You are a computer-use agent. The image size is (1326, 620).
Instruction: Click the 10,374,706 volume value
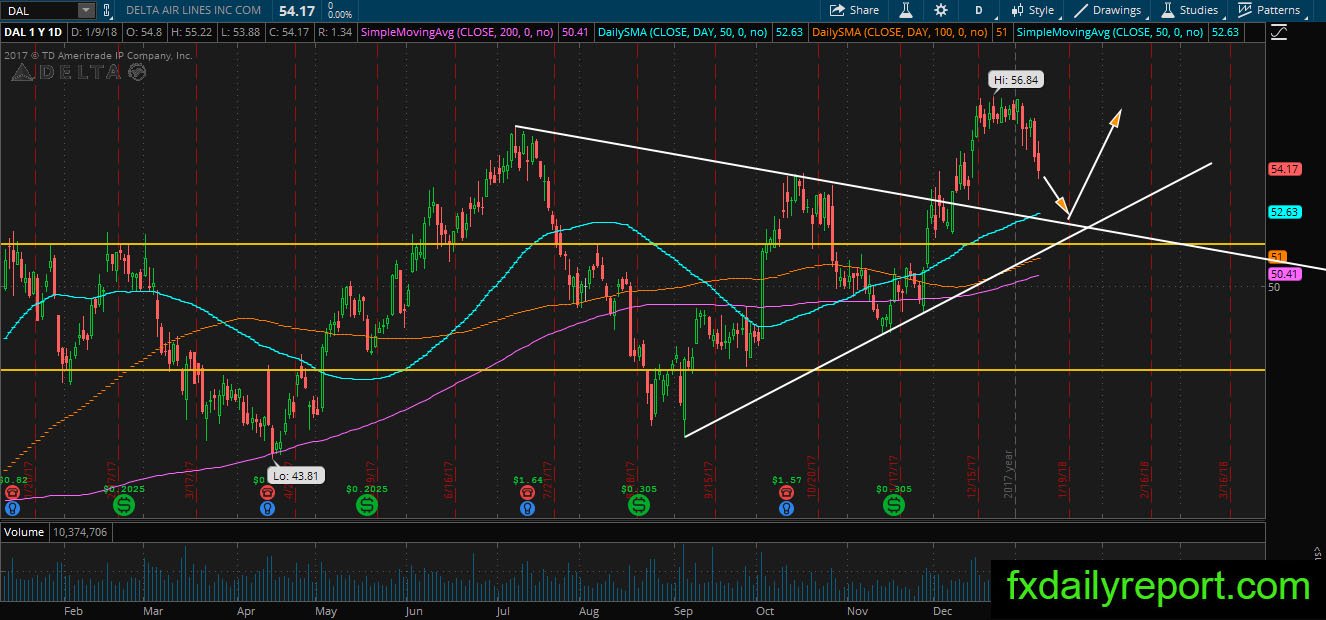[78, 532]
